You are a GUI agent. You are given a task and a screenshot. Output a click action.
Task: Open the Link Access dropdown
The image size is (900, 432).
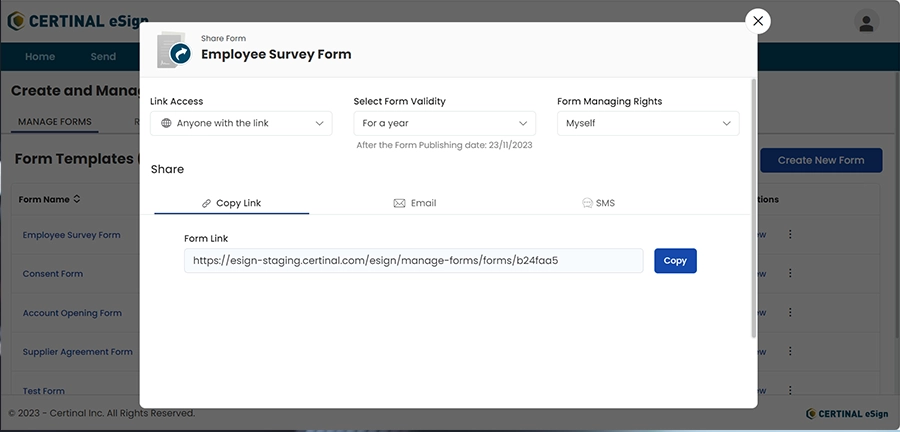coord(241,123)
